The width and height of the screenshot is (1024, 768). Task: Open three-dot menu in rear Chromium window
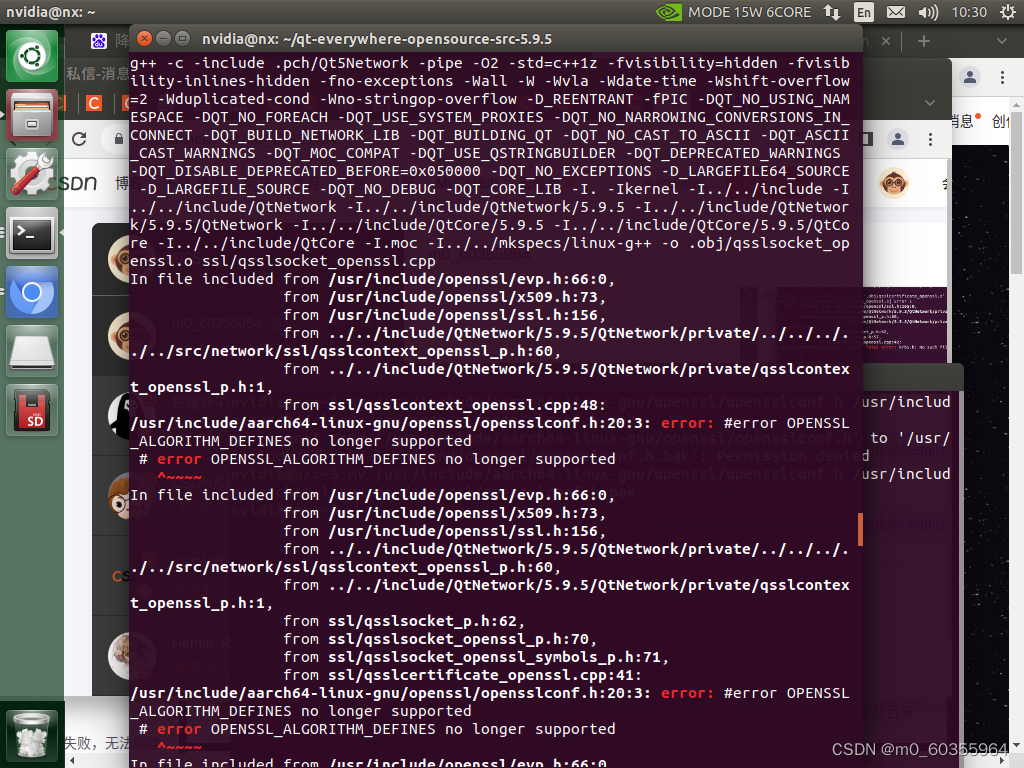(x=1002, y=78)
